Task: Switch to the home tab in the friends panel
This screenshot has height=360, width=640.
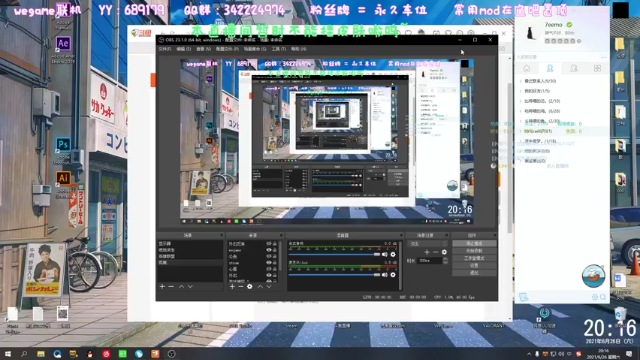Action: [527, 68]
